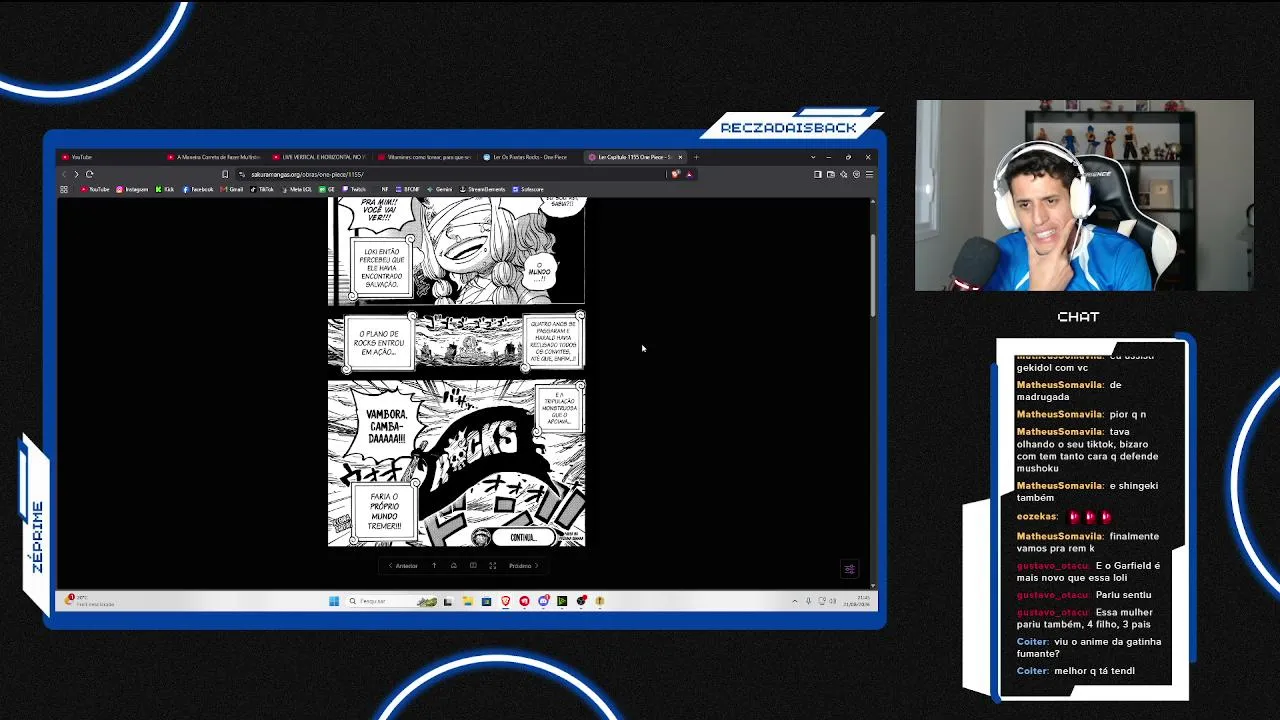Viewport: 1280px width, 720px height.
Task: Open the weather widget on taskbar
Action: 90,601
